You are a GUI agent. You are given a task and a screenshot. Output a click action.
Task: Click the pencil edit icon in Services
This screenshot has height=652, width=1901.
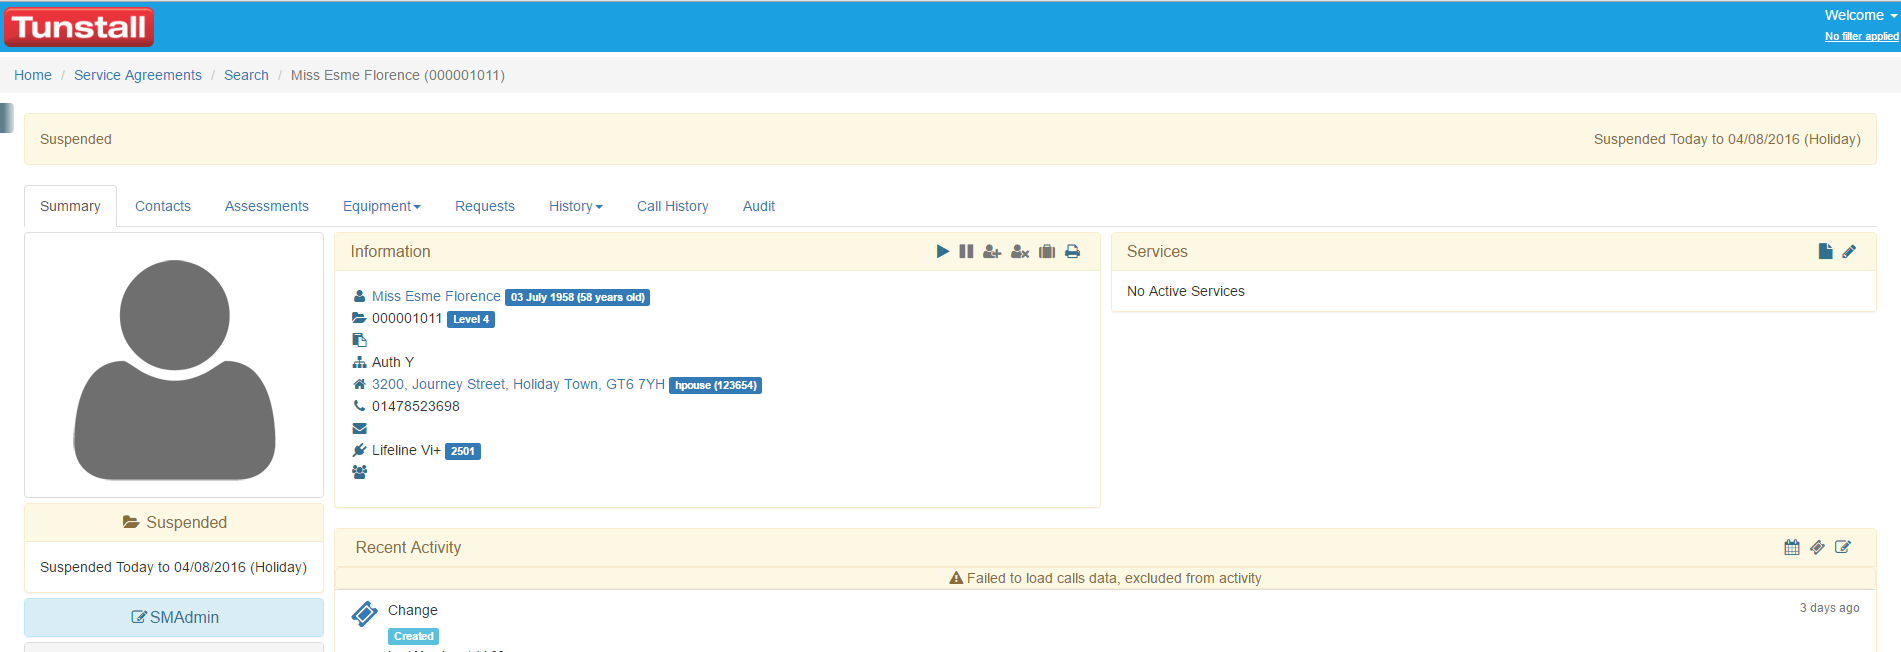pos(1849,252)
